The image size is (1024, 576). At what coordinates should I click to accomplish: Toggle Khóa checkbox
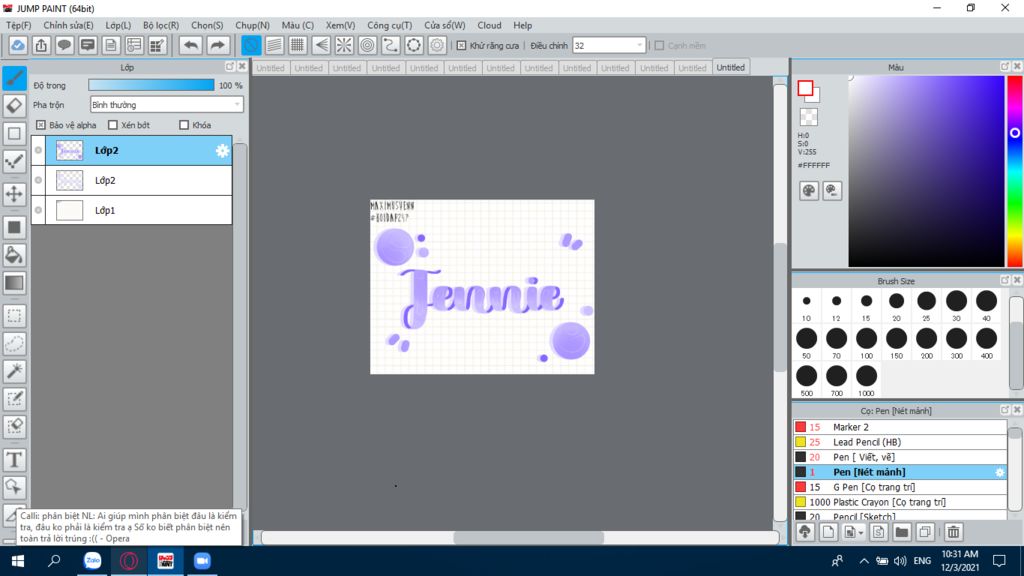tap(184, 125)
